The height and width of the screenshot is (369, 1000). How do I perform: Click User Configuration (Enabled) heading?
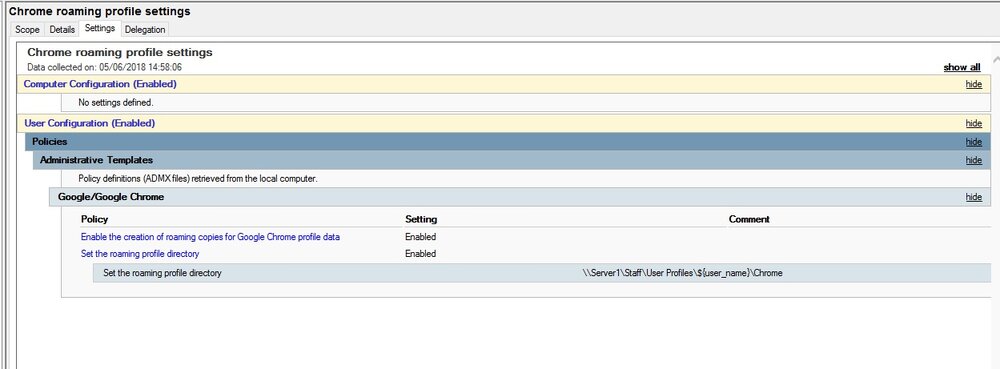point(89,124)
